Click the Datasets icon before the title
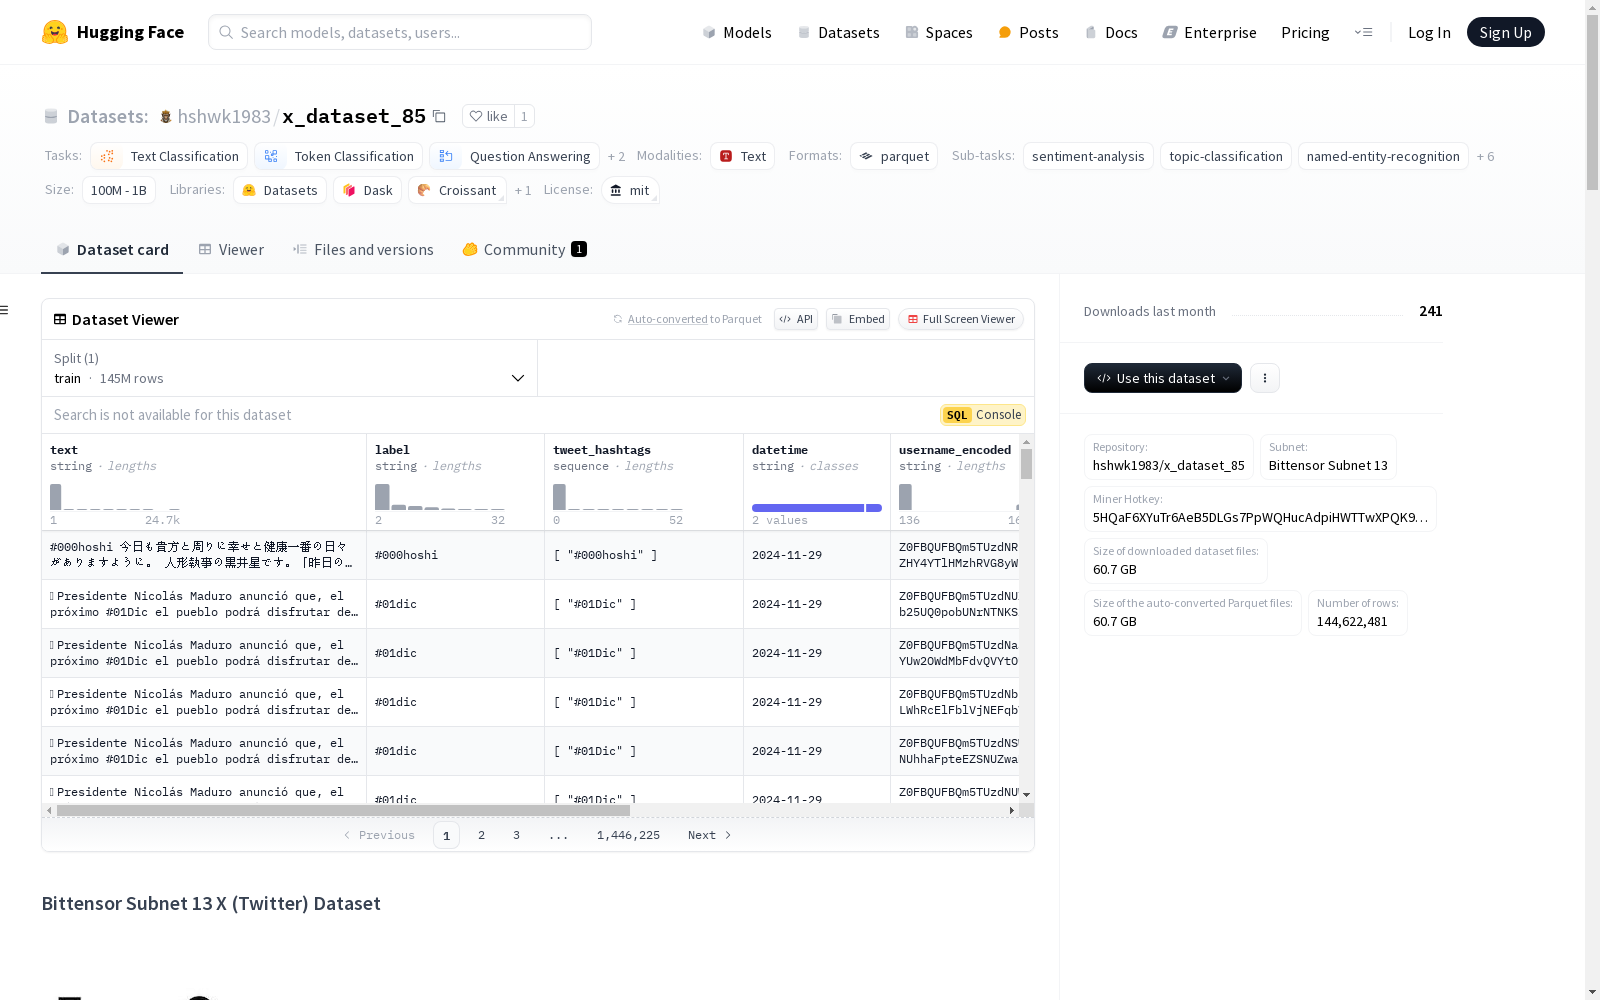Viewport: 1600px width, 1000px height. pos(51,117)
